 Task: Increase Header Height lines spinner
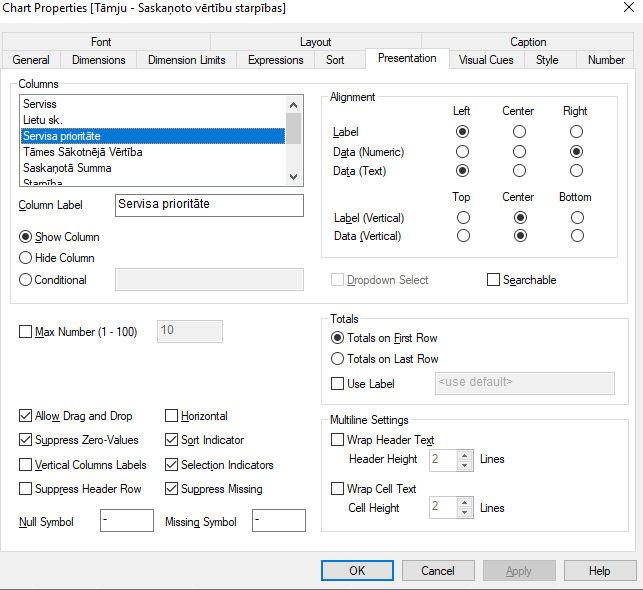click(464, 455)
